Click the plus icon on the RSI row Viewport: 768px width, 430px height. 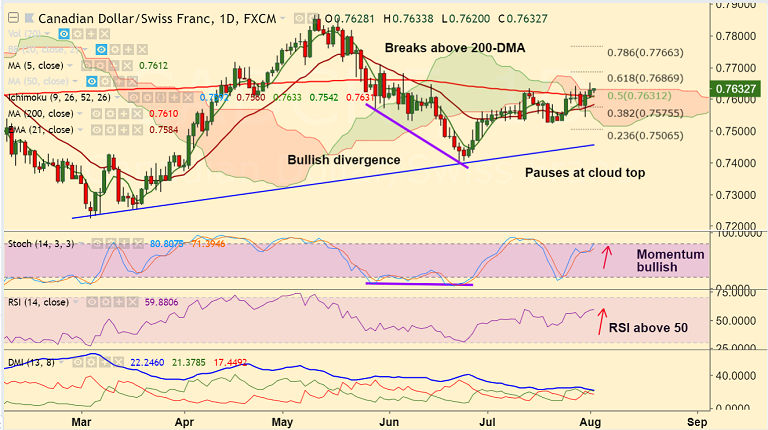[x=119, y=302]
